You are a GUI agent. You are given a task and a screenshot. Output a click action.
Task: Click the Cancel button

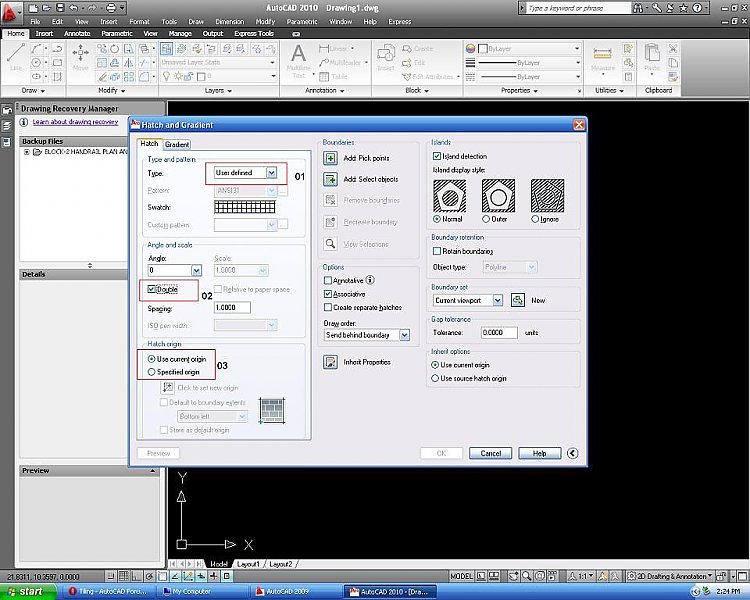(490, 453)
